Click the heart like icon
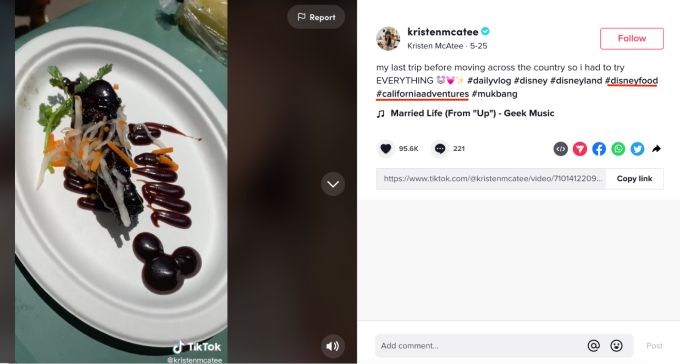 tap(386, 149)
